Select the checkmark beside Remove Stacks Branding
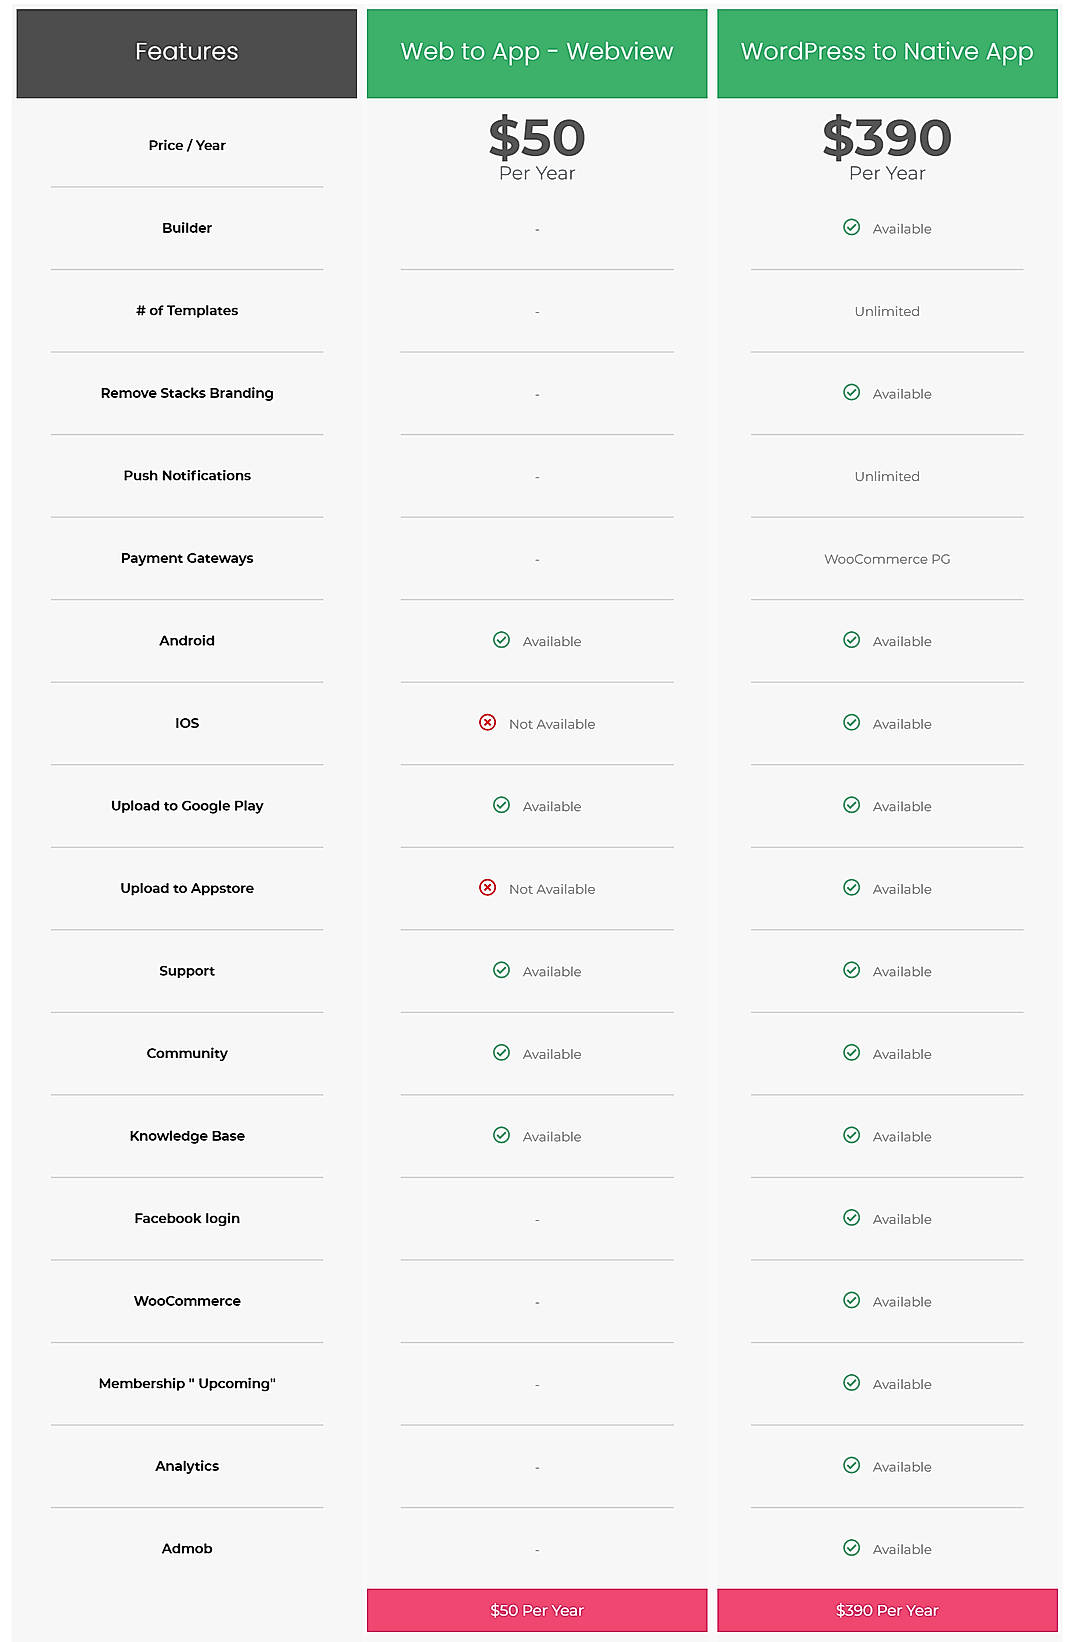 tap(851, 393)
